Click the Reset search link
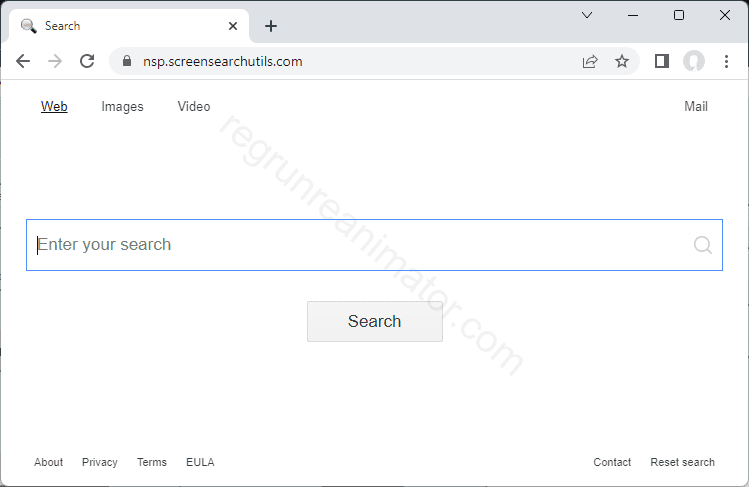Image resolution: width=749 pixels, height=487 pixels. (x=682, y=462)
